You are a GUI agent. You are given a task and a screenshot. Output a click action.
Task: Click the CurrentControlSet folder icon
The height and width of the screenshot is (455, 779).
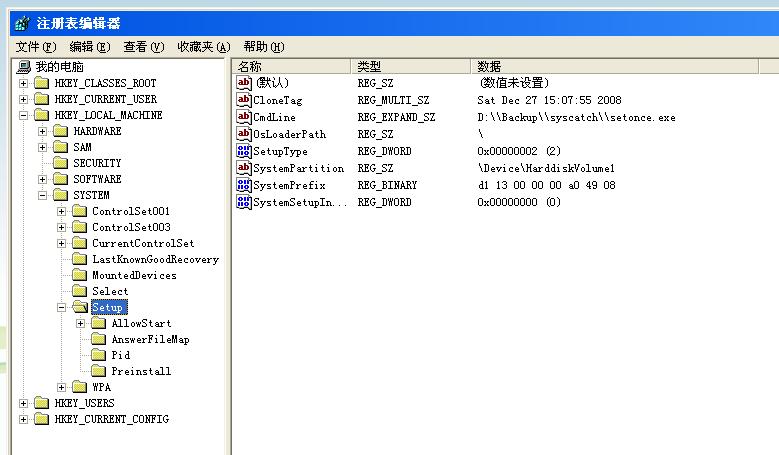coord(79,243)
